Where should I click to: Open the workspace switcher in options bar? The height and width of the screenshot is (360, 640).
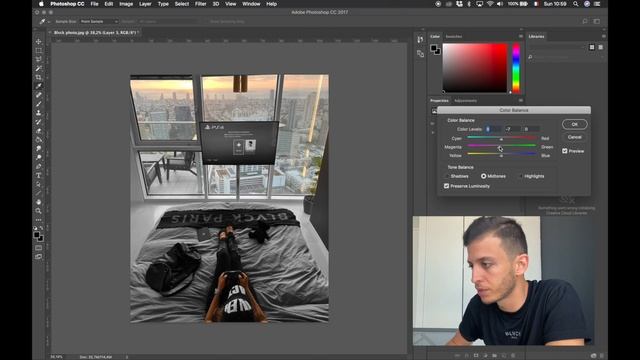pyautogui.click(x=597, y=21)
